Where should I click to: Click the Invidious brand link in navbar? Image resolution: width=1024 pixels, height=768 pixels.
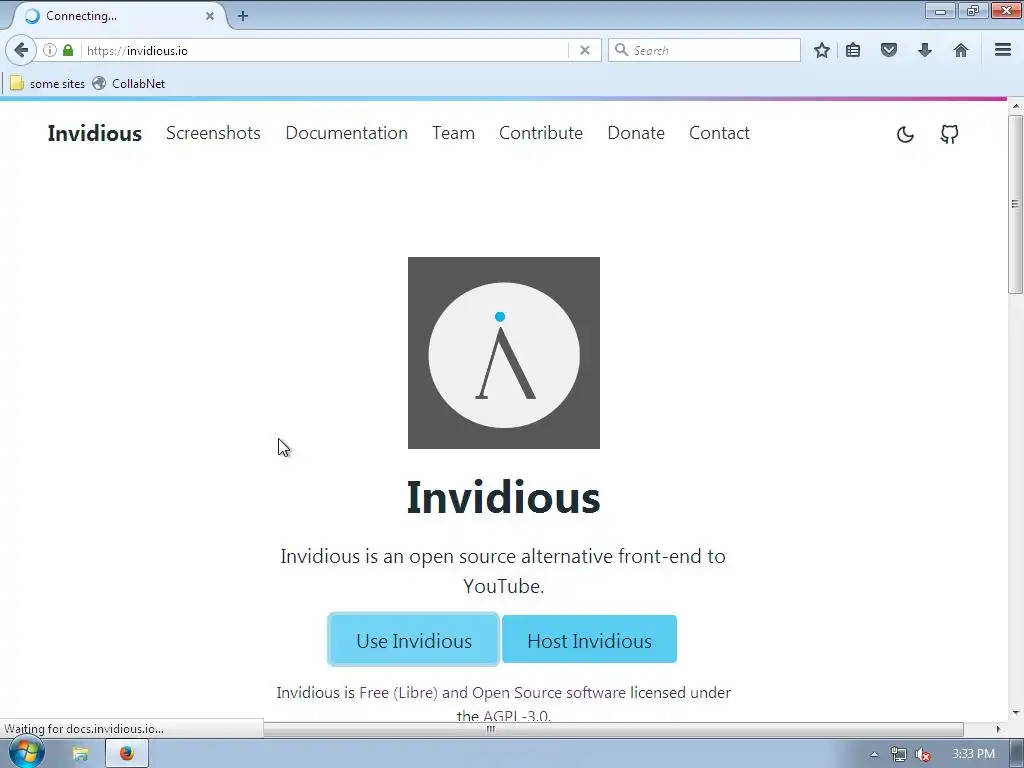tap(95, 133)
